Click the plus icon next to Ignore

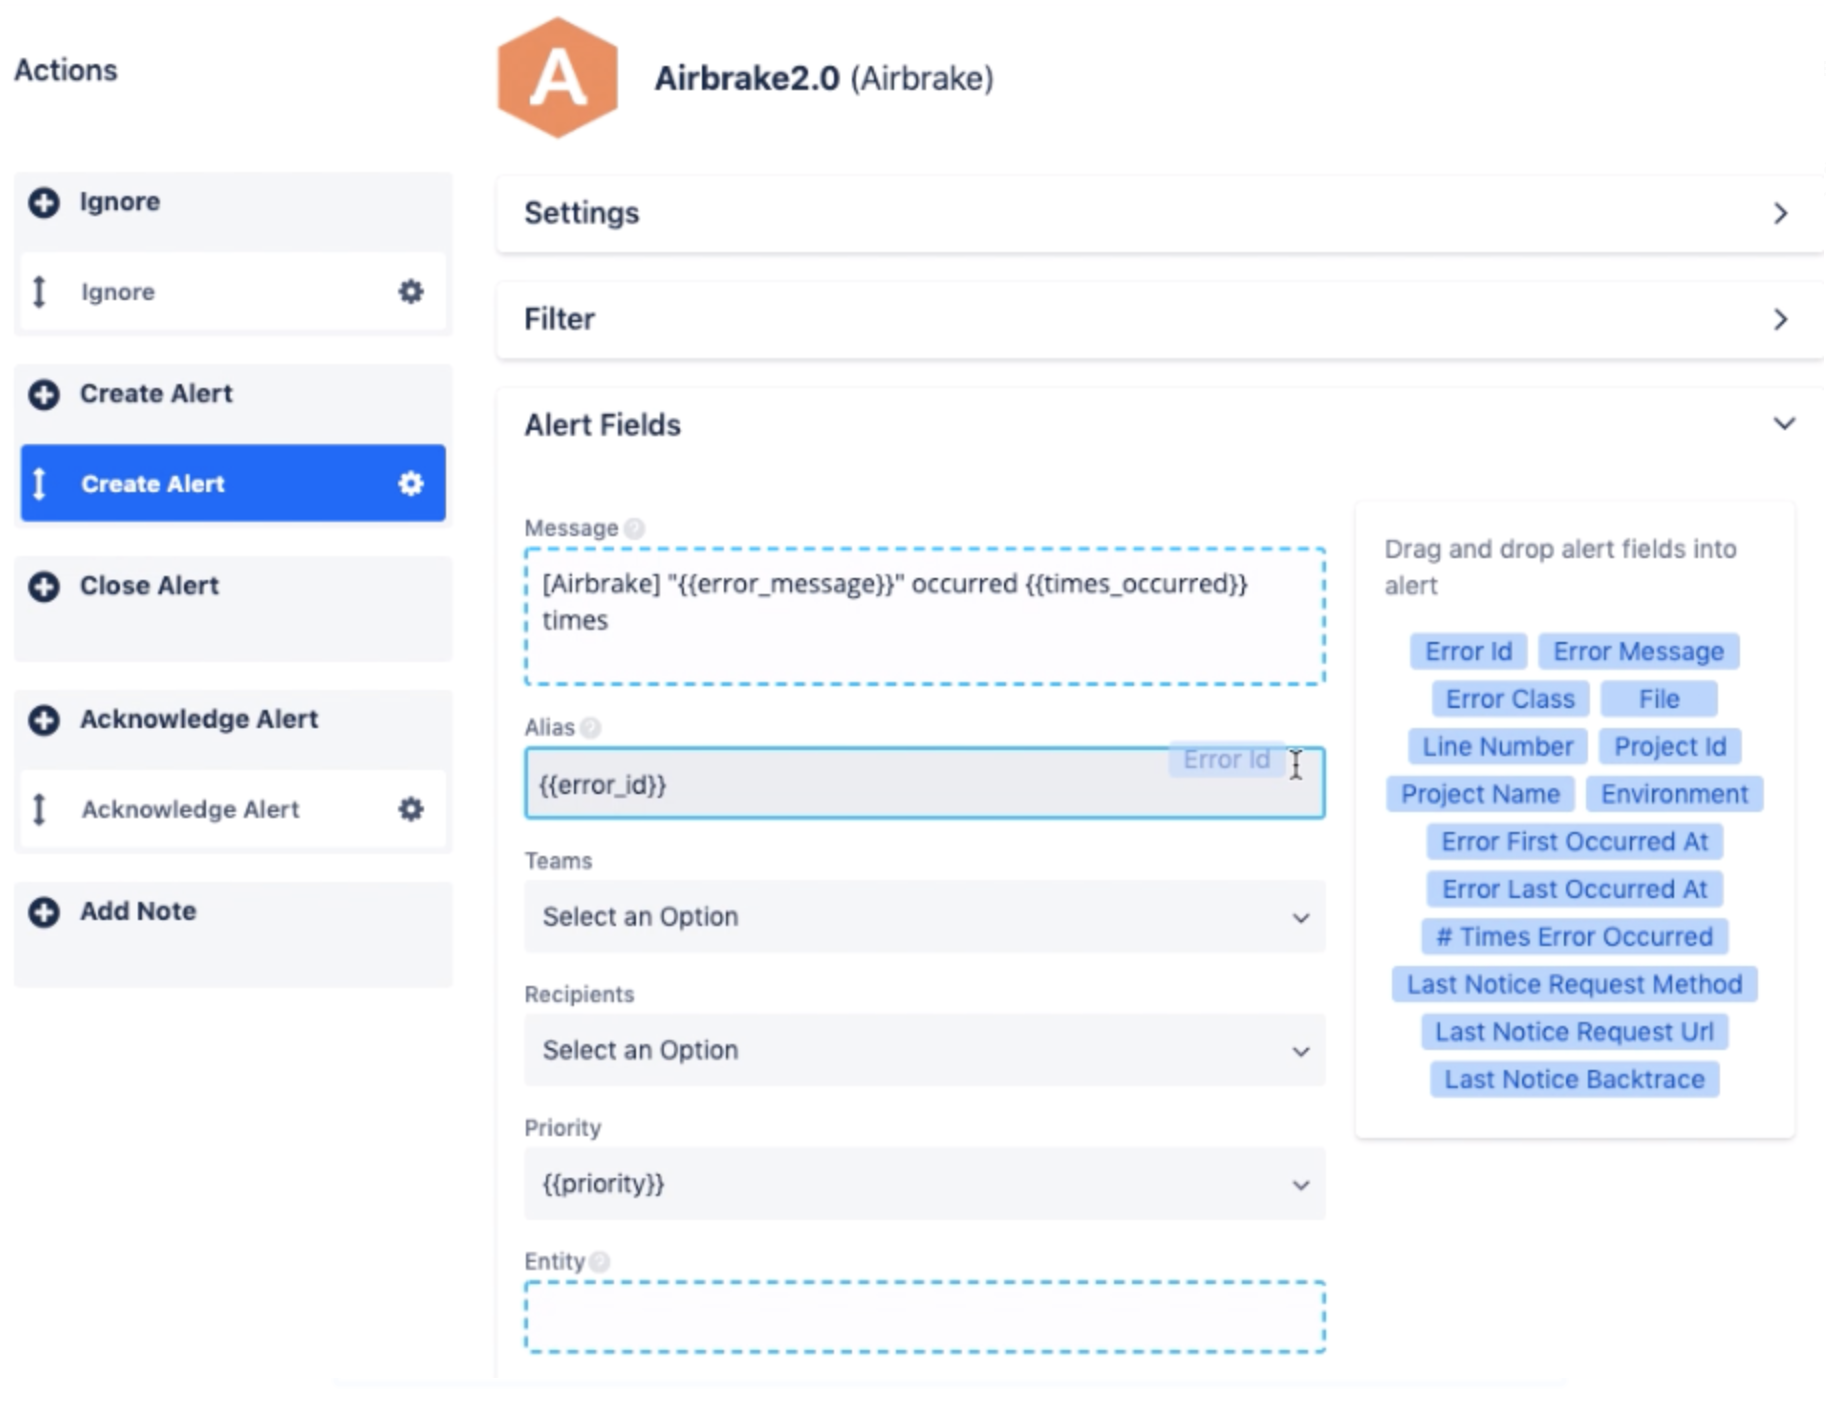click(x=43, y=202)
